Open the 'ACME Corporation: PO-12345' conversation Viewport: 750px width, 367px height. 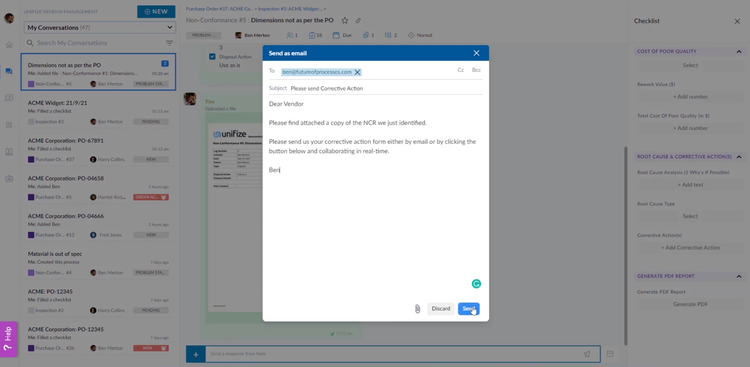pos(98,339)
